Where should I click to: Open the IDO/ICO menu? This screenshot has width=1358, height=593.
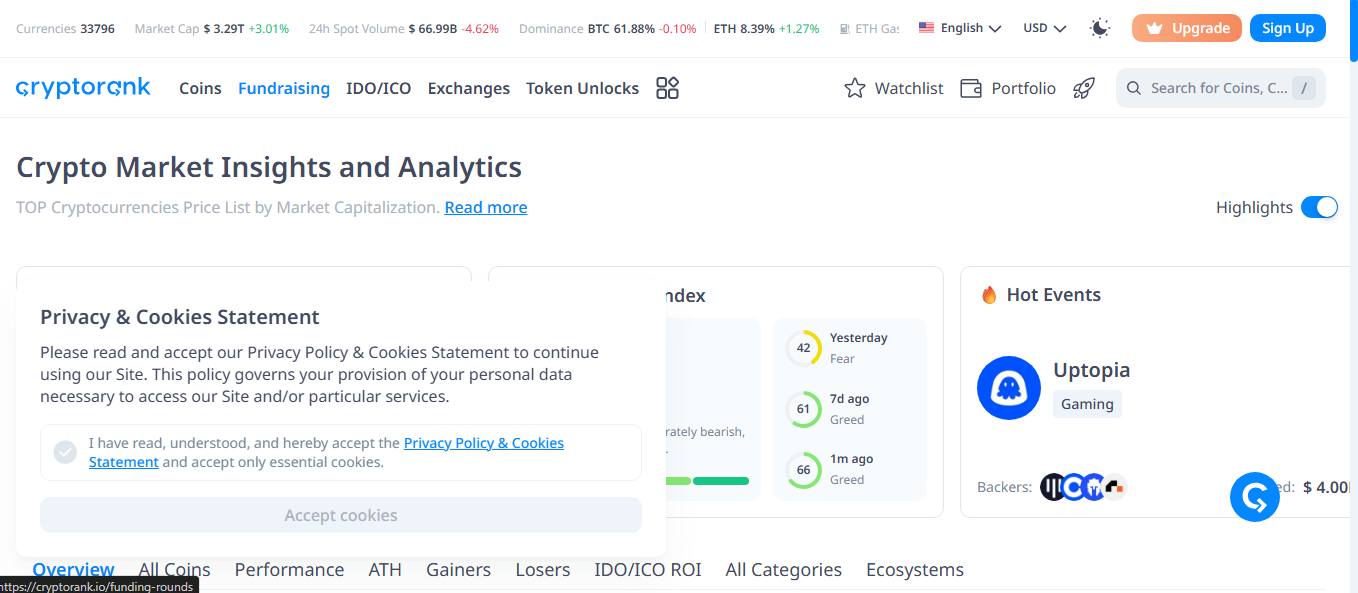click(379, 88)
